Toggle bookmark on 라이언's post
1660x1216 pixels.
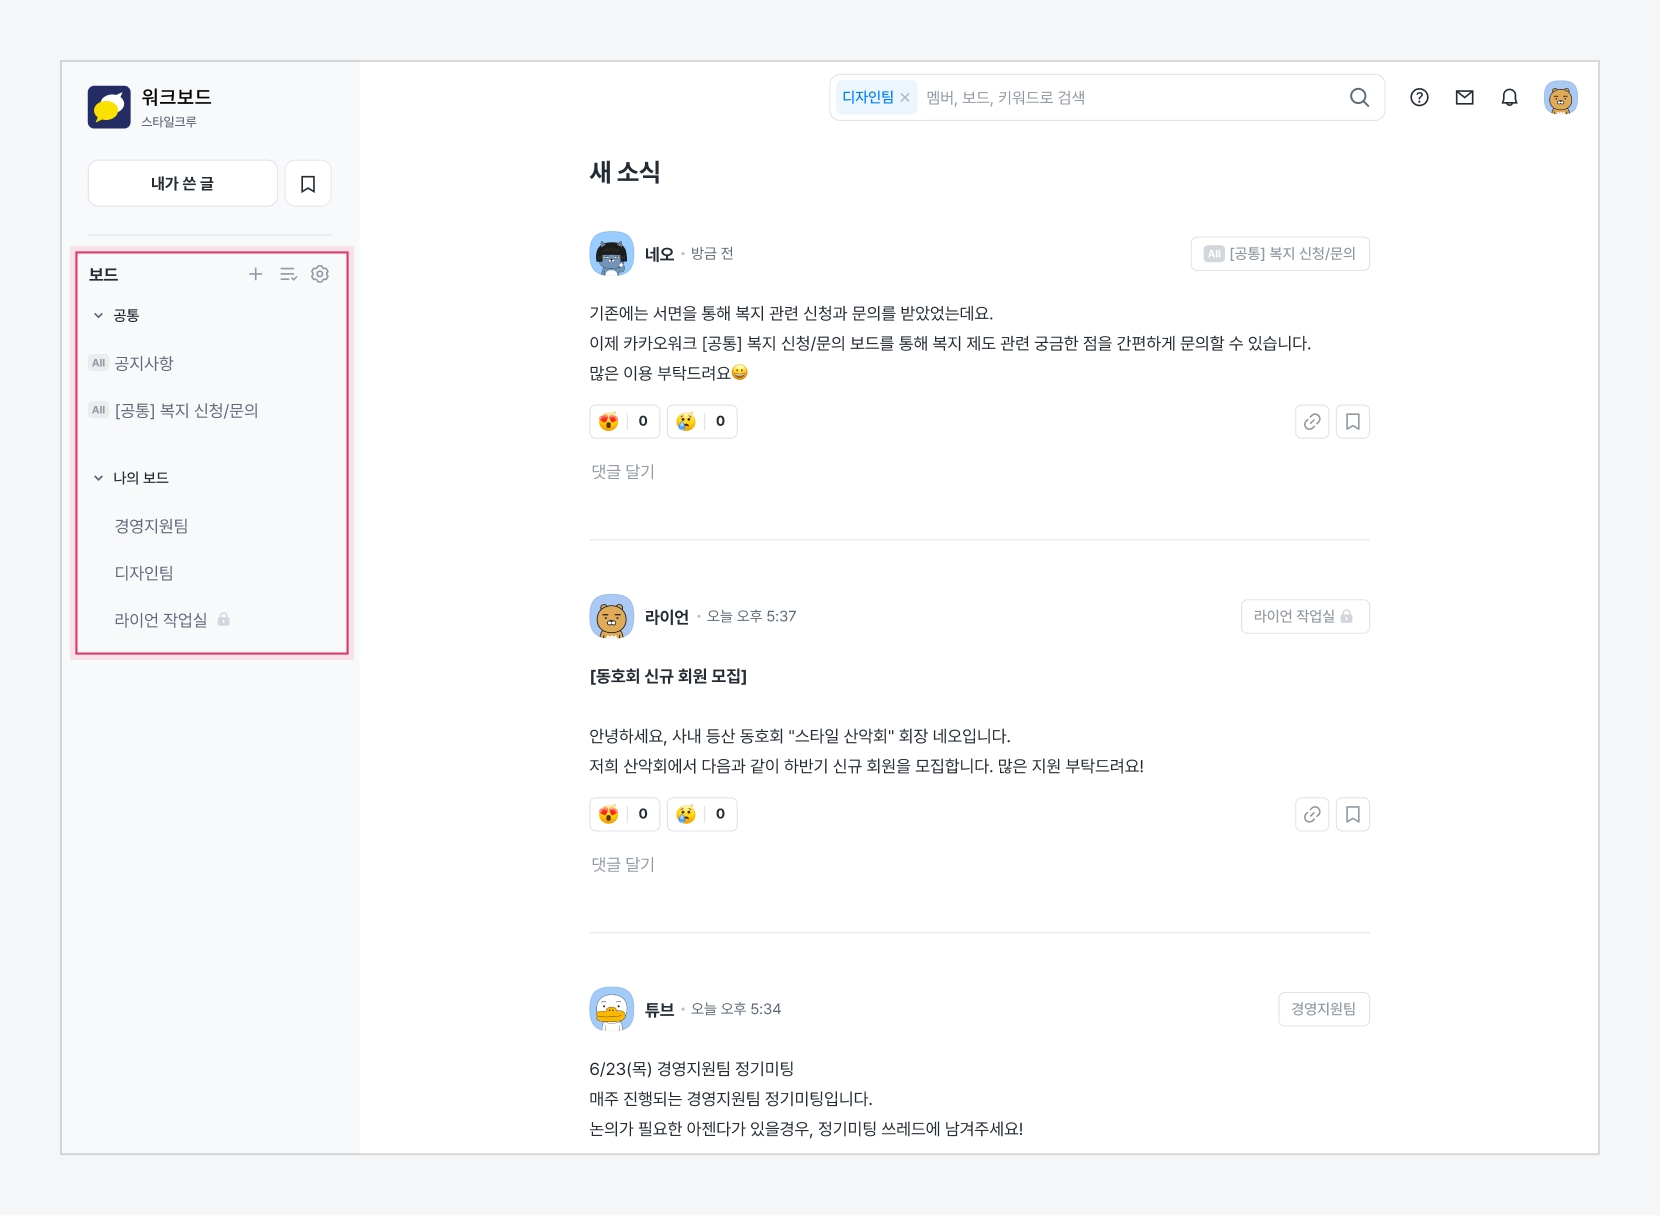click(1352, 815)
